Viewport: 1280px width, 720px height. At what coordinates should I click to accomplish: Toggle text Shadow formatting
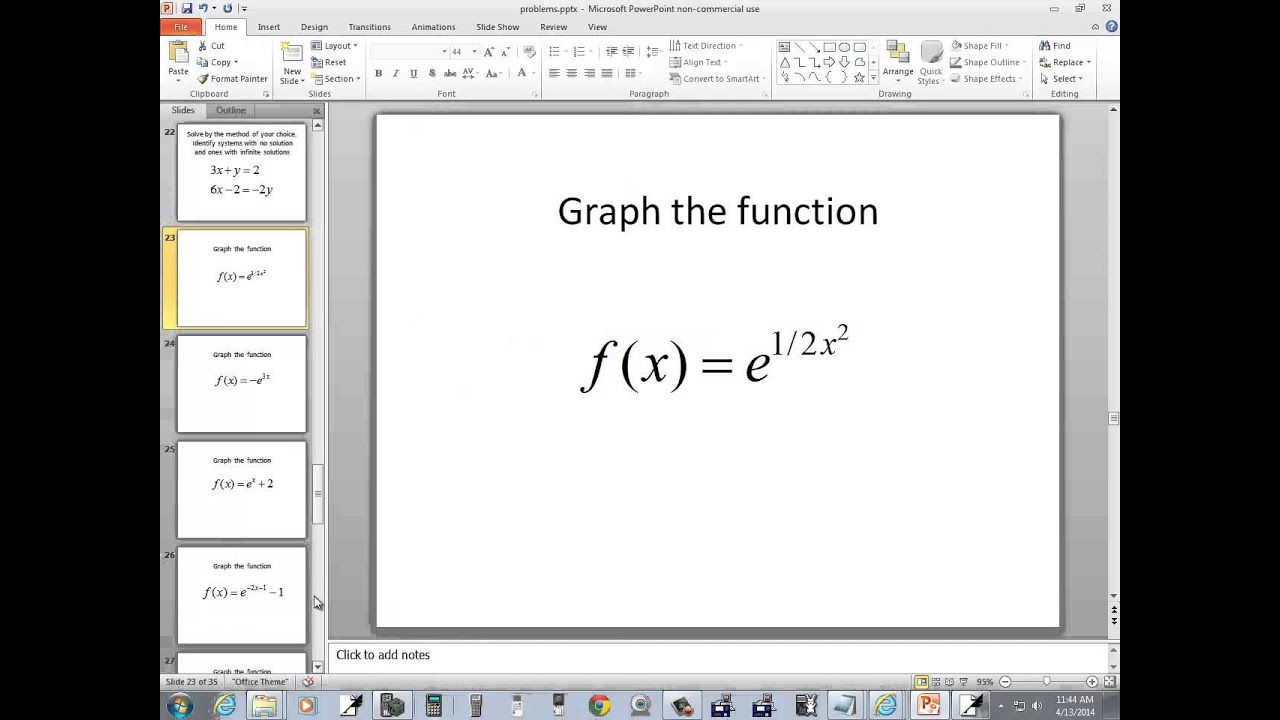point(431,73)
